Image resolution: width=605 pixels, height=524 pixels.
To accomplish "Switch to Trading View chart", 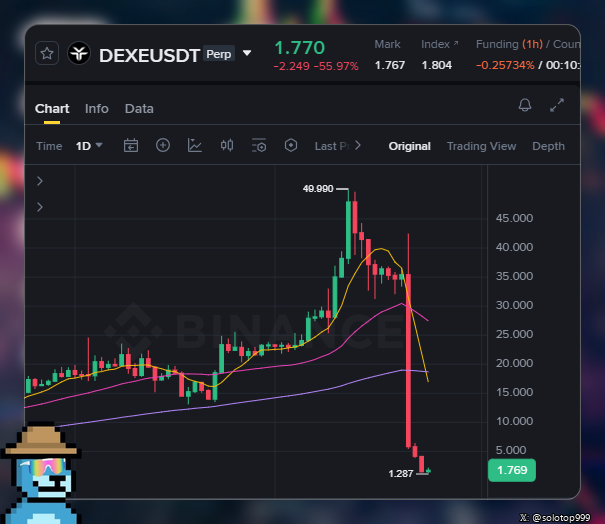I will pos(482,146).
